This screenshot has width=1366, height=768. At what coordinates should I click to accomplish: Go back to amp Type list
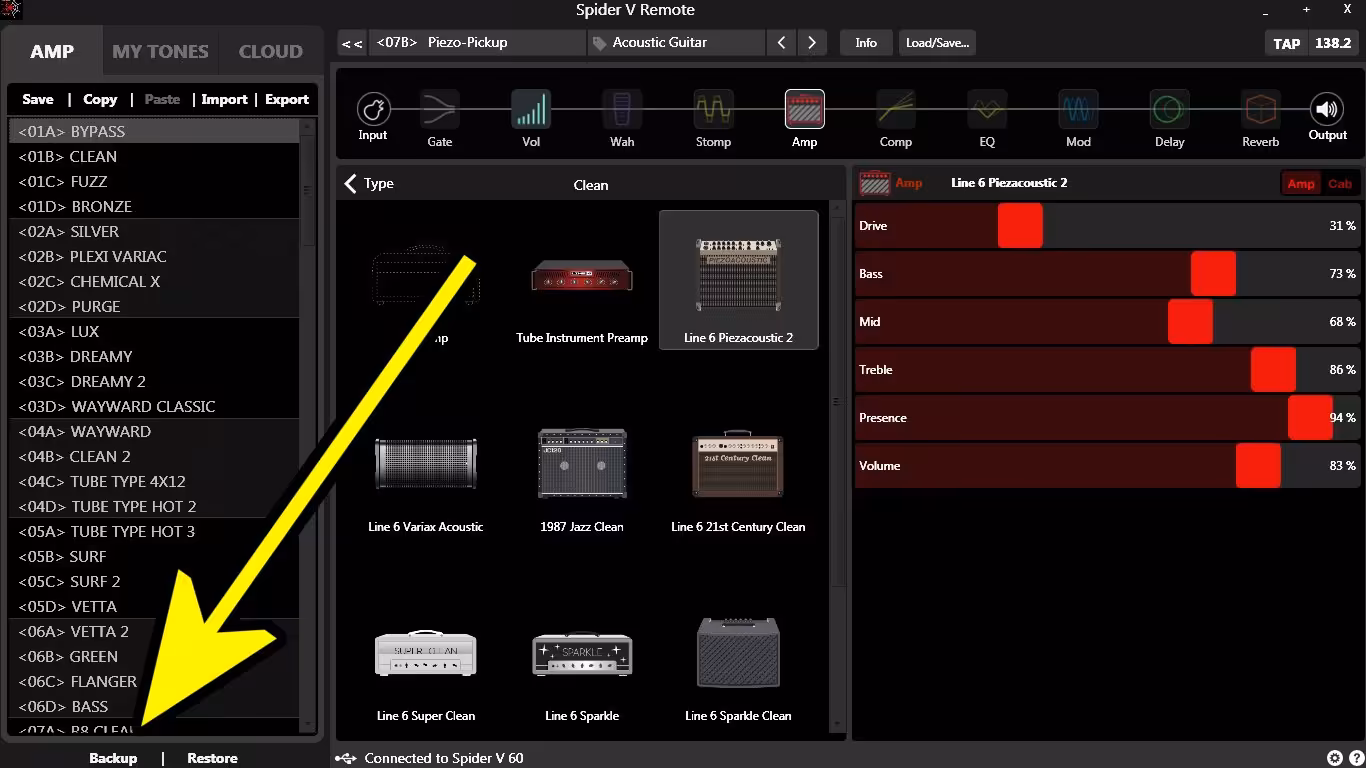coord(369,183)
